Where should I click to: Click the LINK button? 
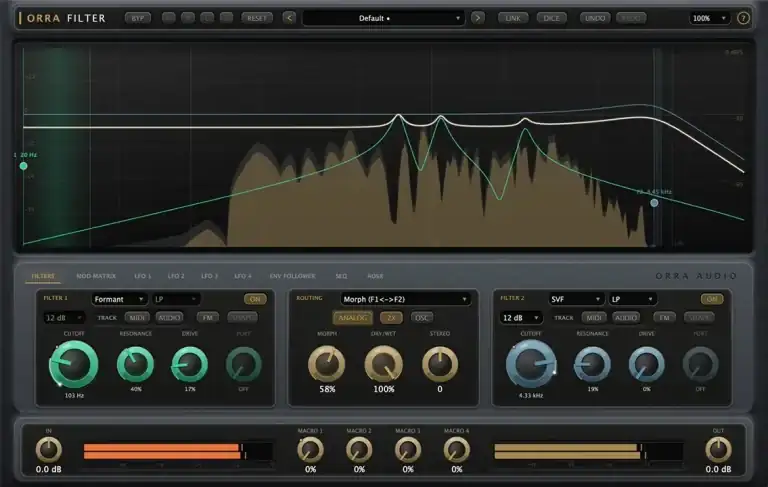513,18
